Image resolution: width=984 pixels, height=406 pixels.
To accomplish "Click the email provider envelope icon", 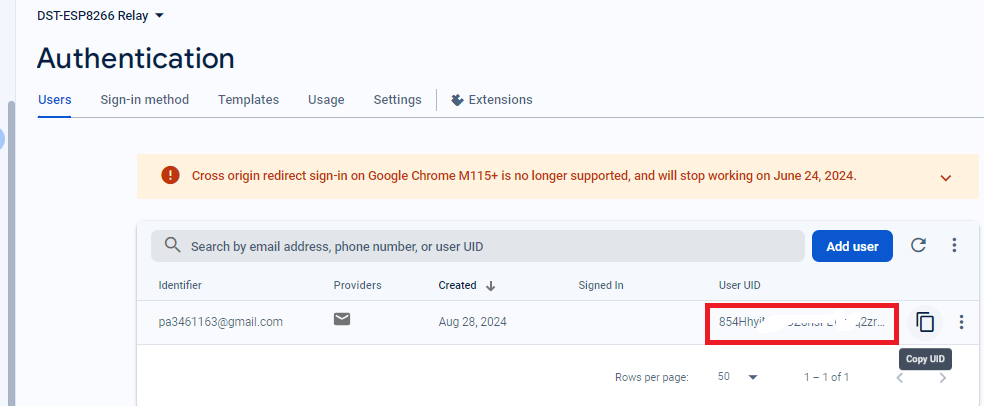I will tap(342, 320).
